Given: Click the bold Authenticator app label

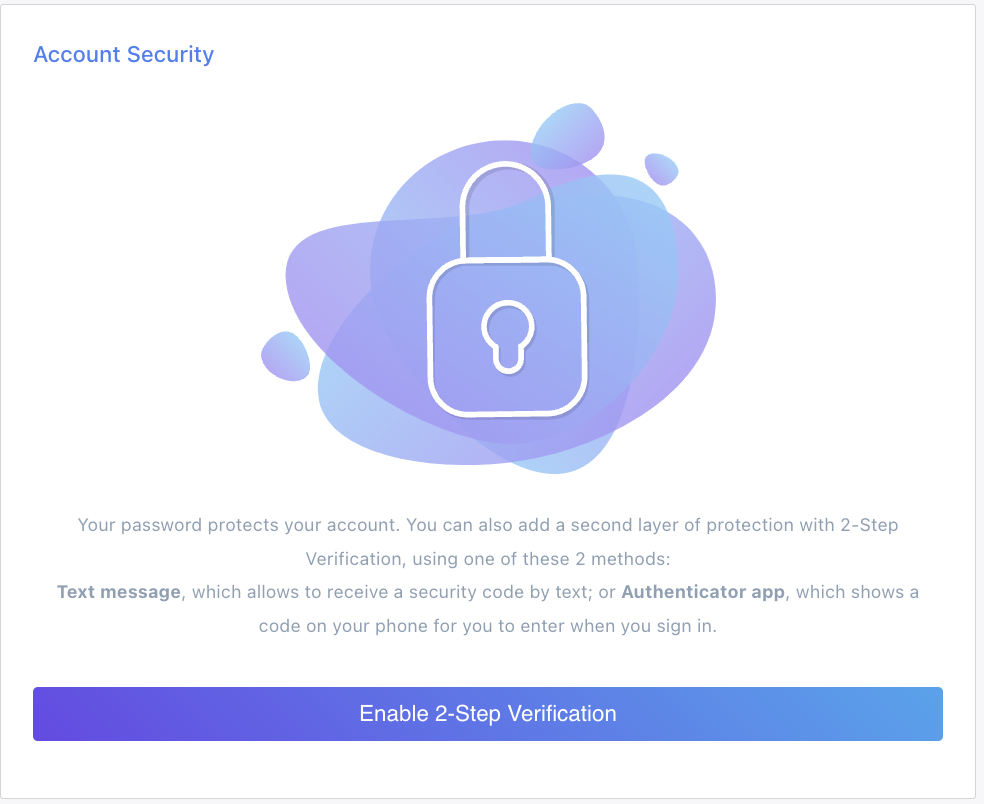Looking at the screenshot, I should tap(703, 592).
